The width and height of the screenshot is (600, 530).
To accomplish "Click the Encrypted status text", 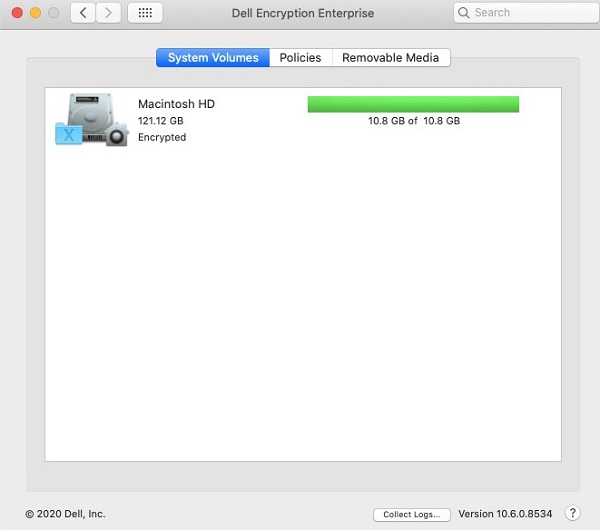I will tap(162, 137).
